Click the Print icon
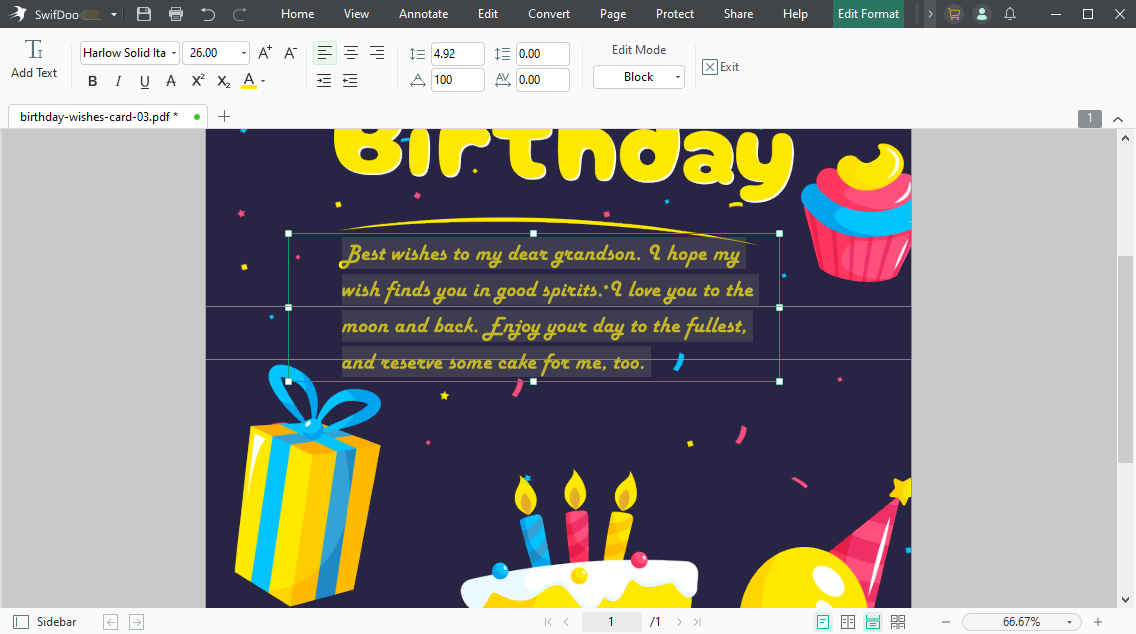 176,14
